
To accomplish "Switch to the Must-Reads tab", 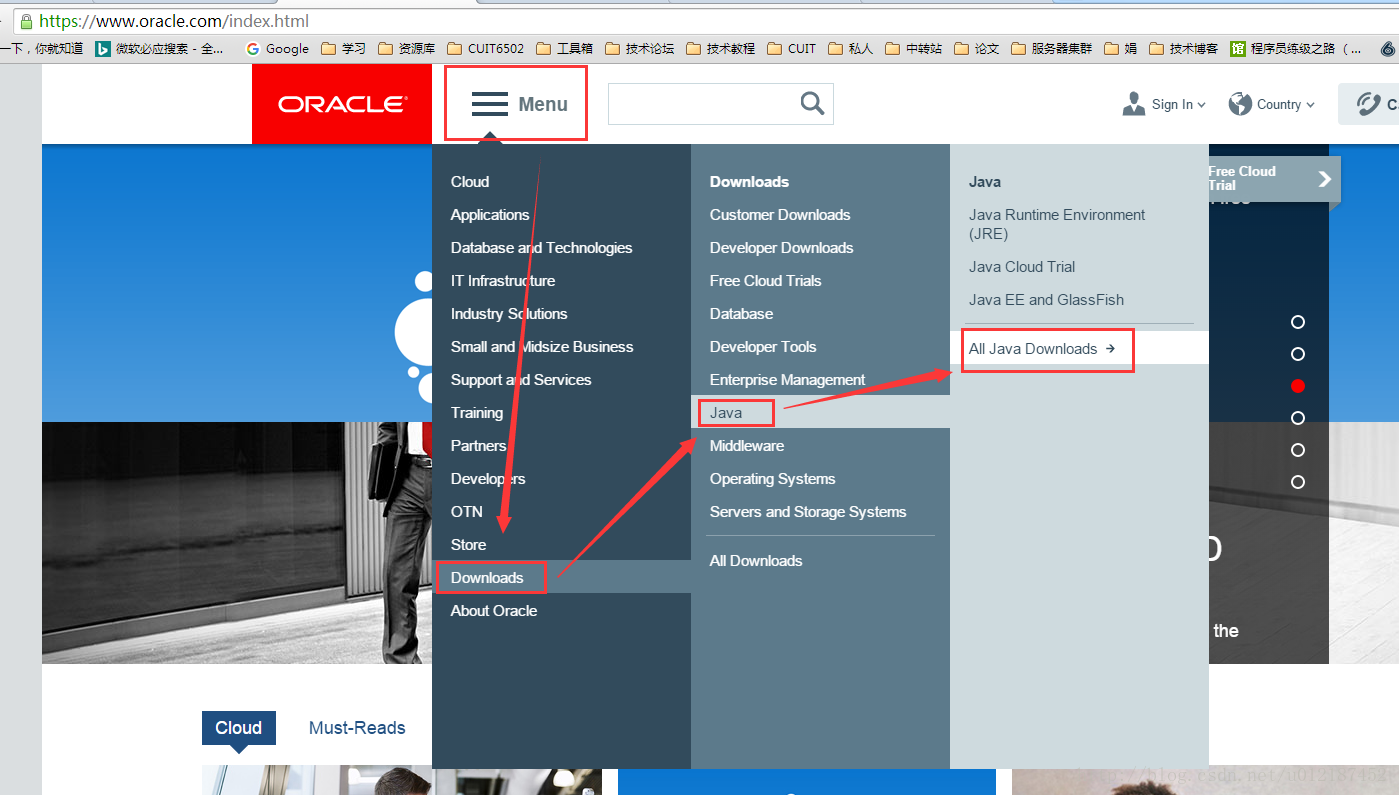I will pyautogui.click(x=357, y=728).
